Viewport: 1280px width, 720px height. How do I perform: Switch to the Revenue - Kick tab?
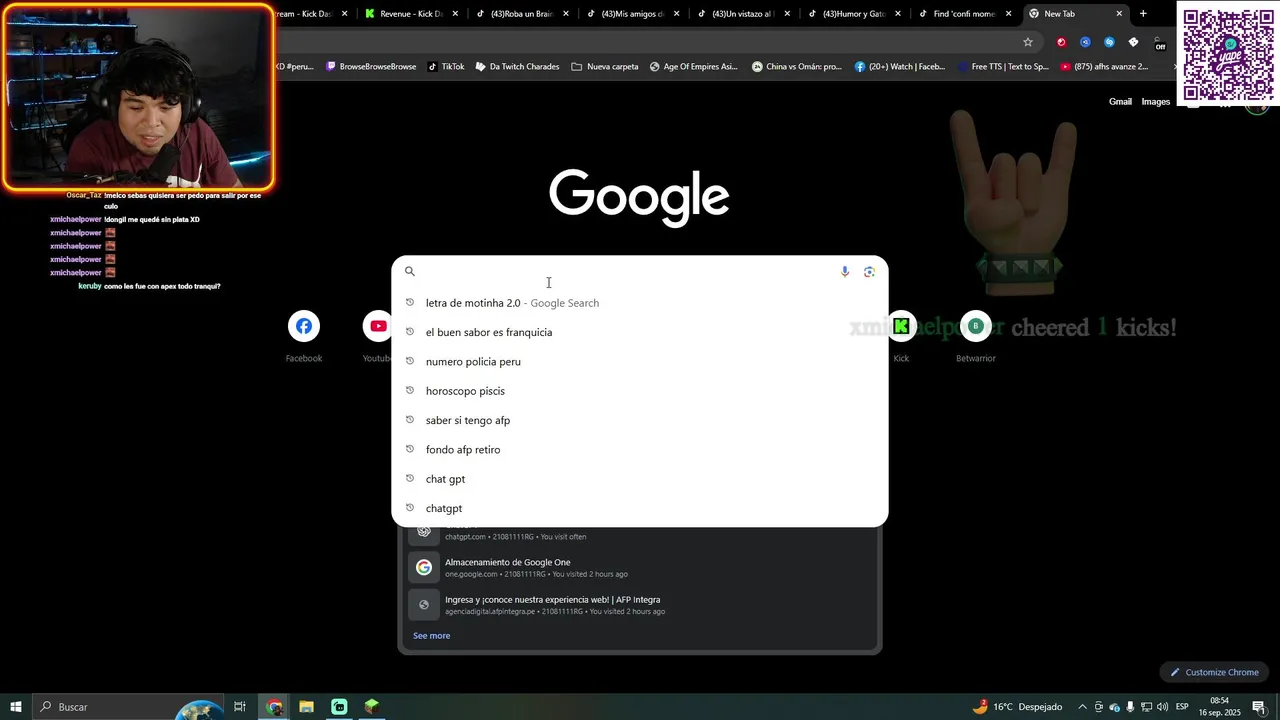(x=410, y=14)
